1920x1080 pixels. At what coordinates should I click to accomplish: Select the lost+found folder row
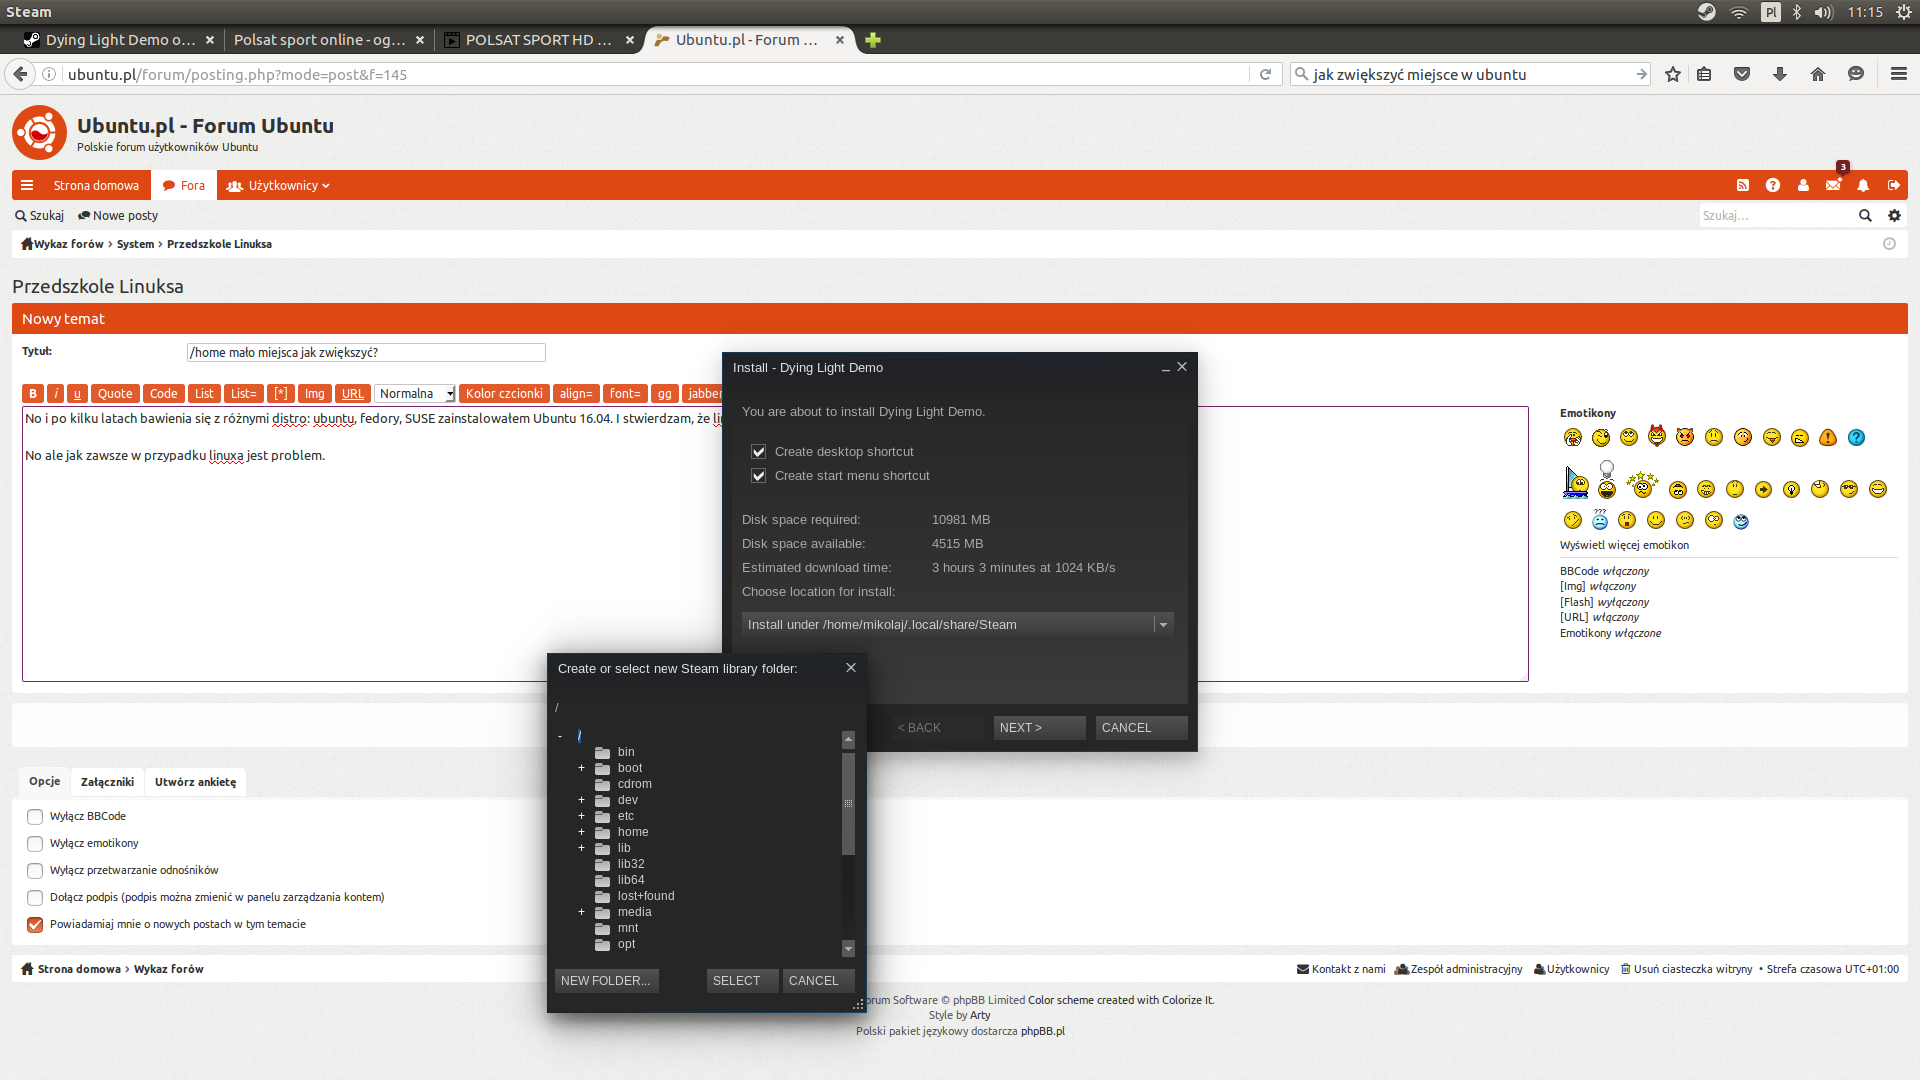tap(645, 896)
